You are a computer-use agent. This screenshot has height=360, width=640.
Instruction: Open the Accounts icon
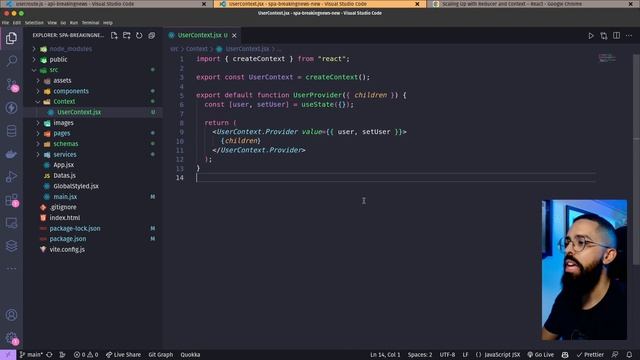pyautogui.click(x=11, y=315)
